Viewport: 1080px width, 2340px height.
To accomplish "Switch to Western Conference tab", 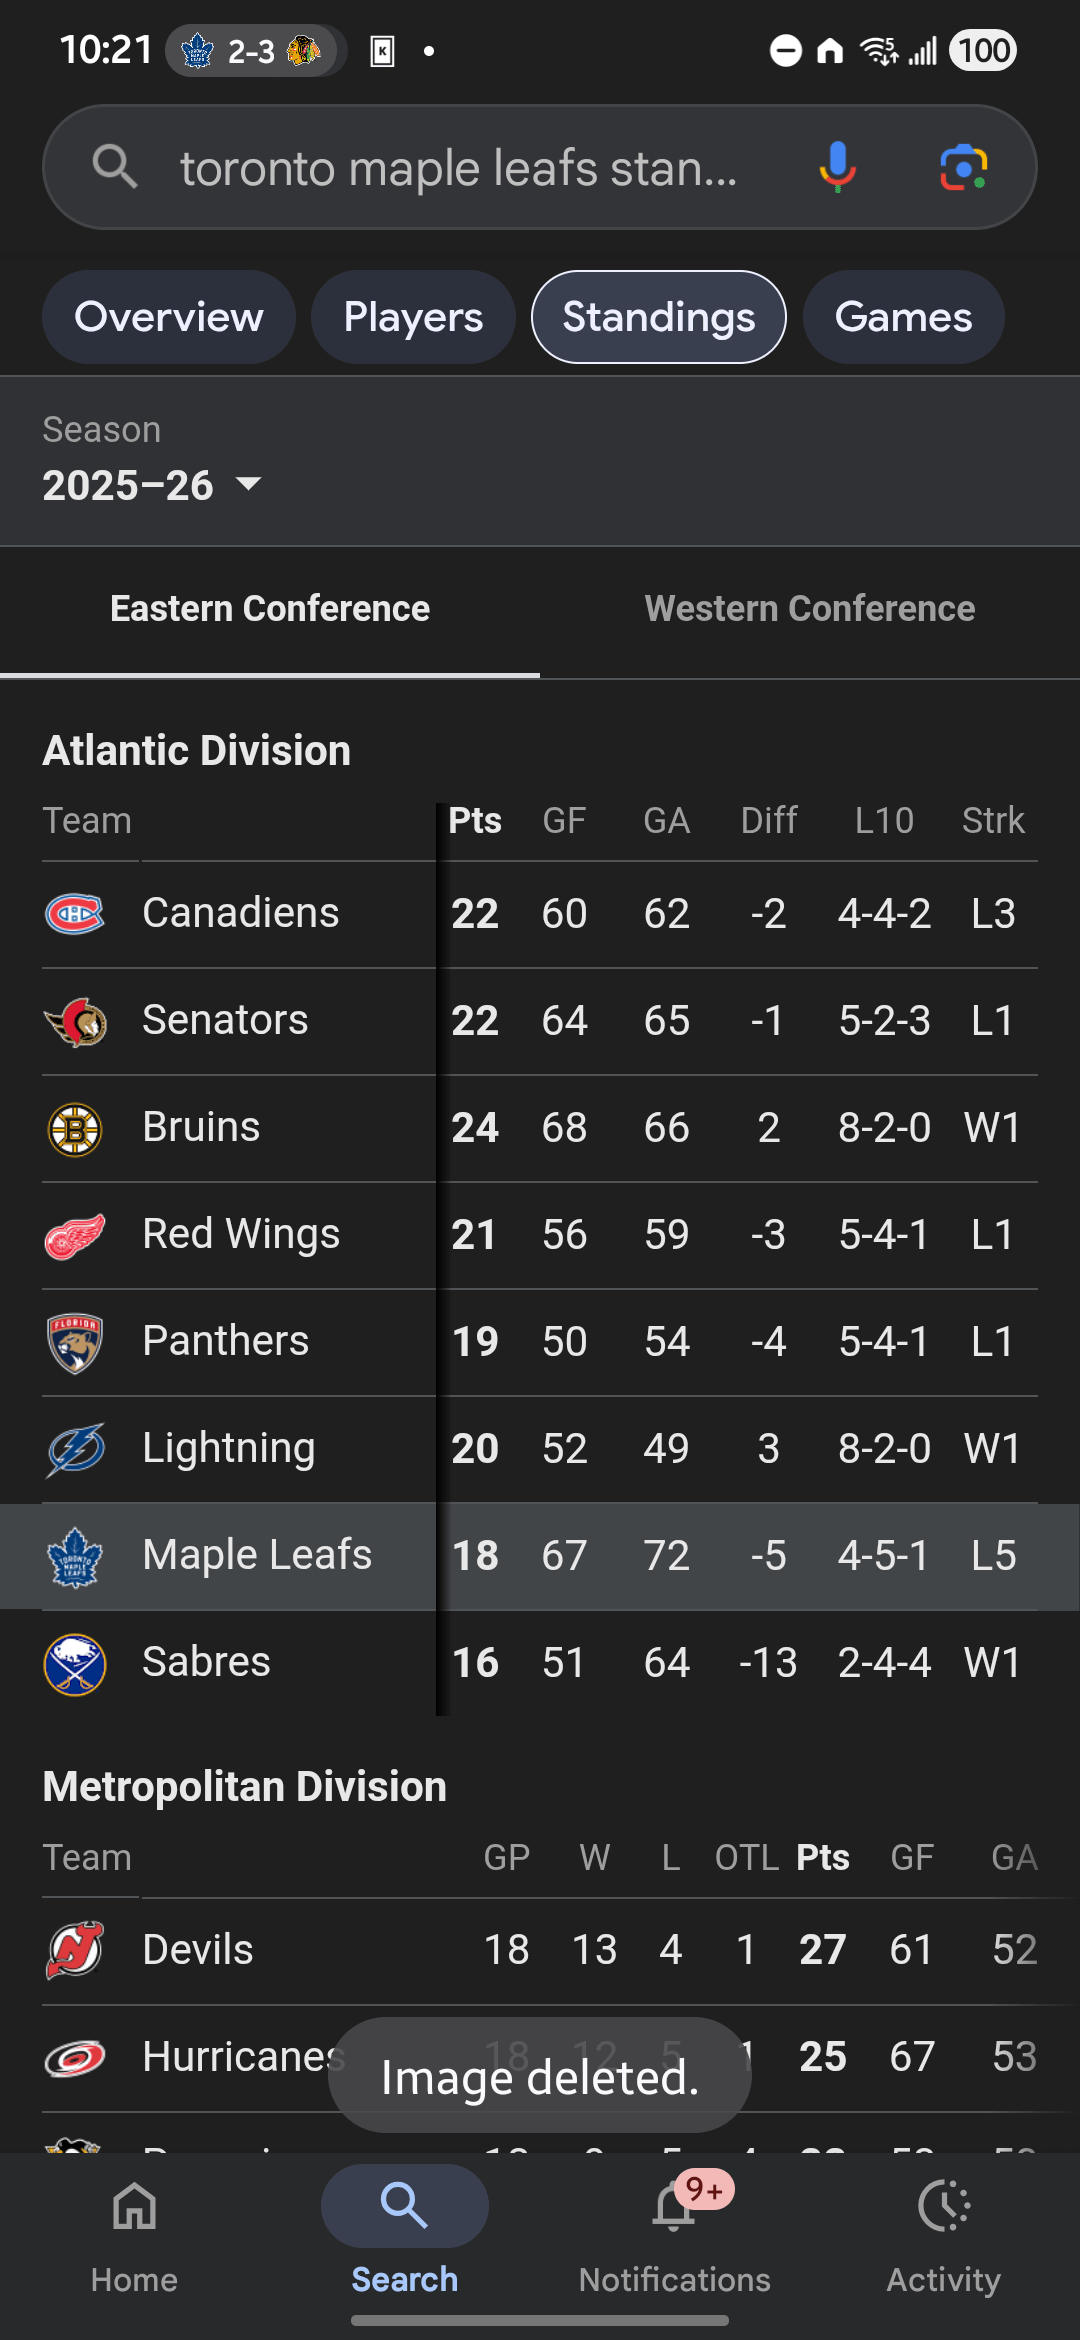I will [809, 609].
